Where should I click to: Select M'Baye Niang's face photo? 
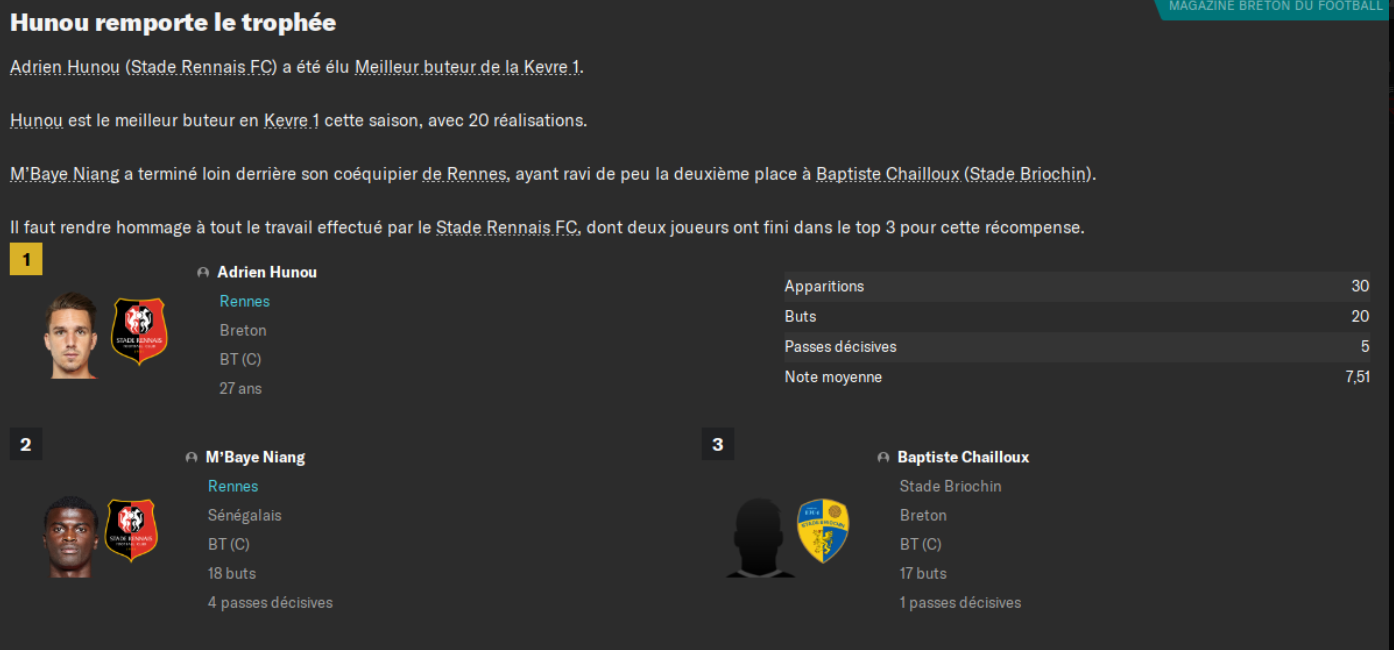[x=70, y=536]
